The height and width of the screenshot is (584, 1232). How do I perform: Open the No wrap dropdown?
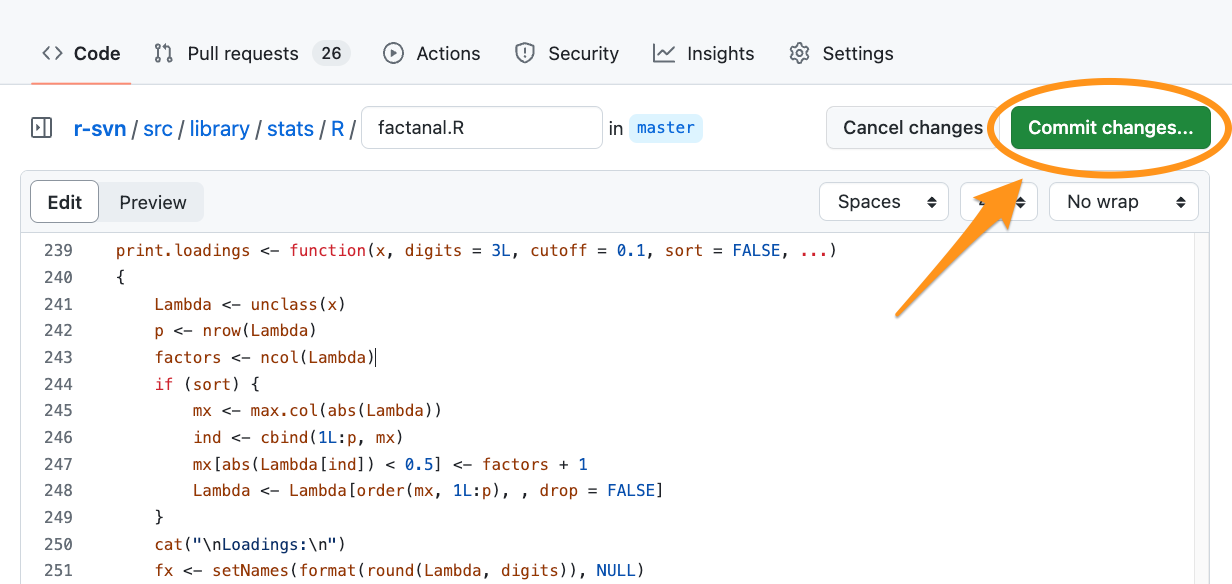(1123, 202)
